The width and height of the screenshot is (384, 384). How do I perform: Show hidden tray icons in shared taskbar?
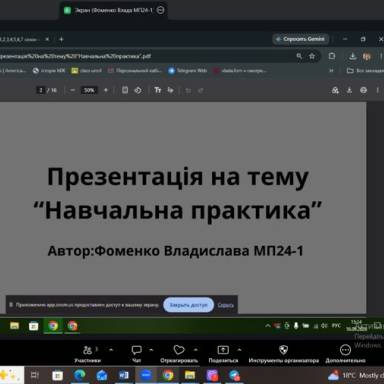click(x=268, y=326)
